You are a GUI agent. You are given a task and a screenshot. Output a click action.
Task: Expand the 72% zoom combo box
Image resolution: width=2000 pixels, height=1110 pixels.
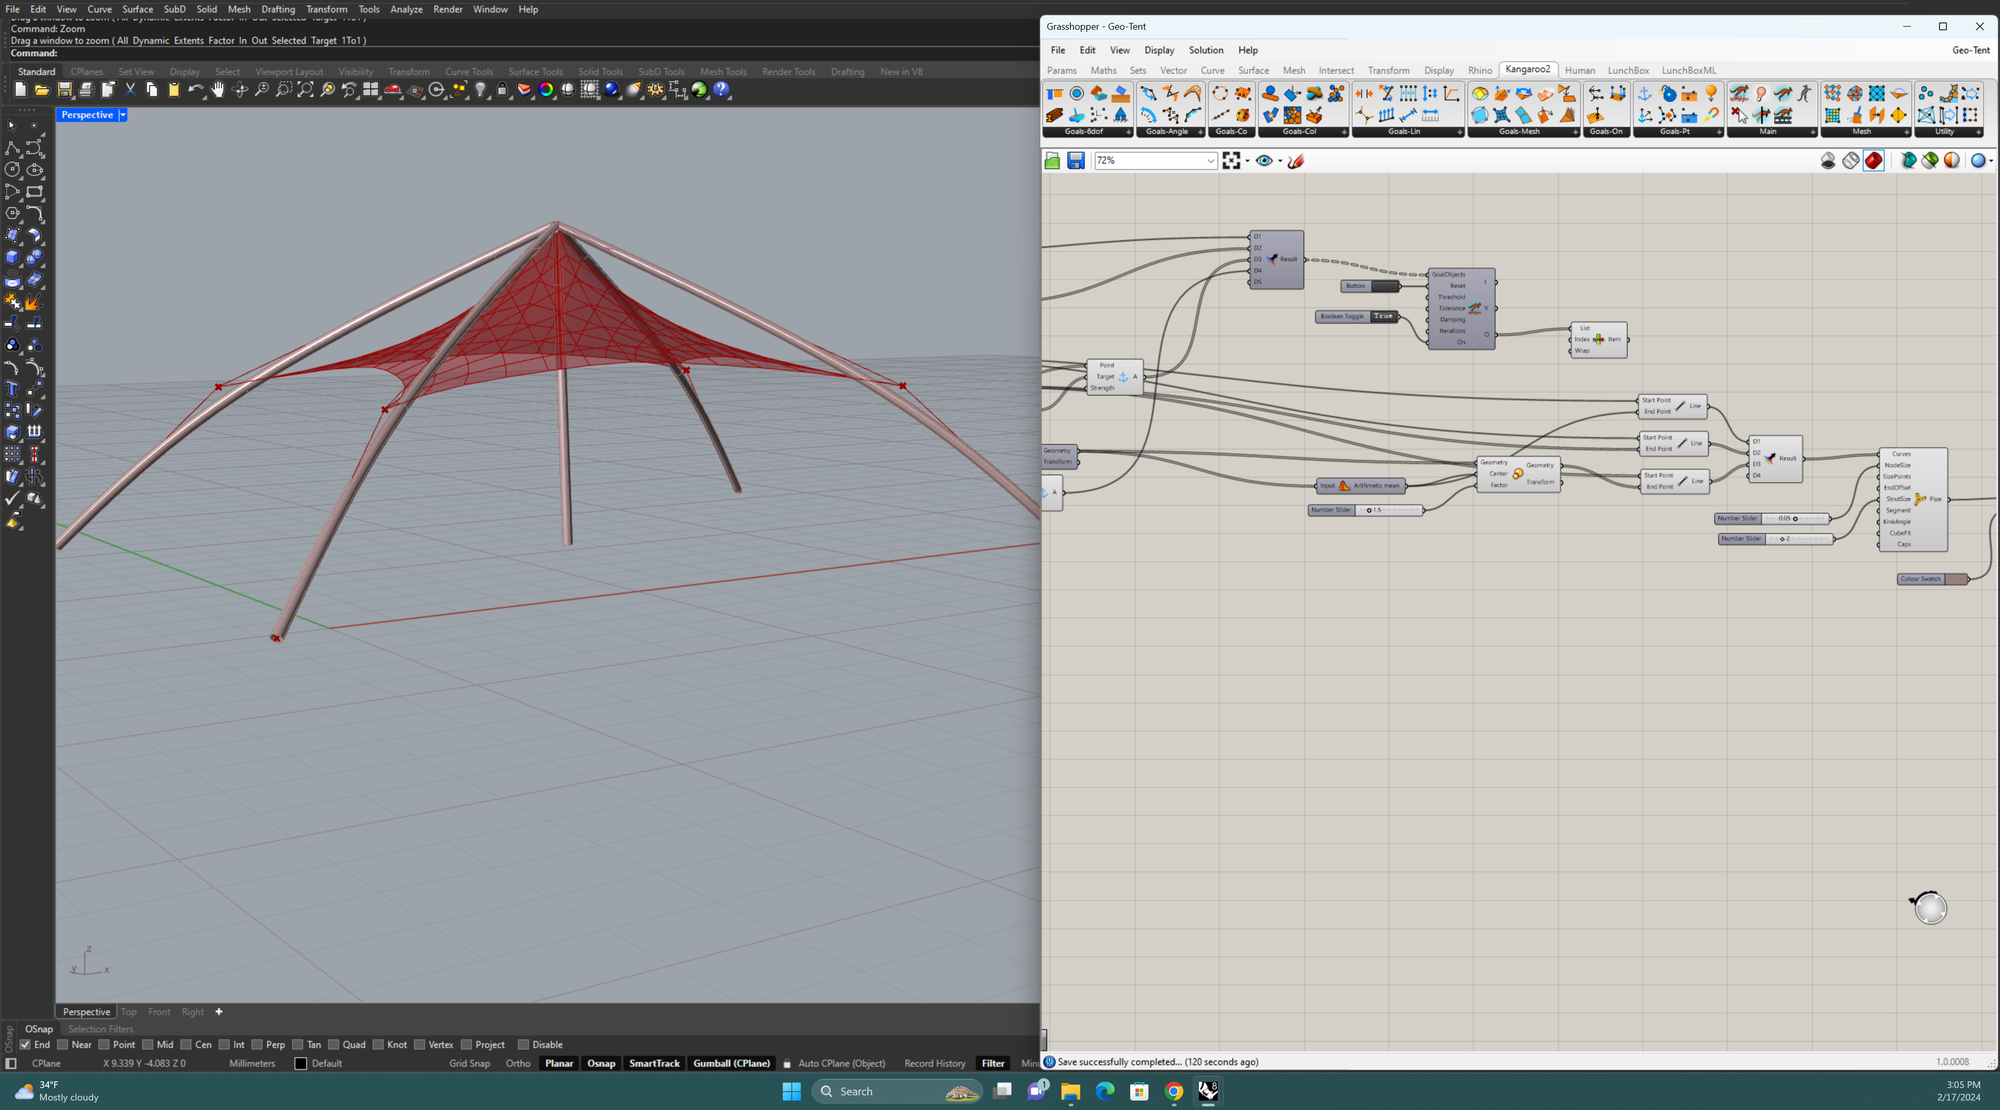(x=1210, y=161)
